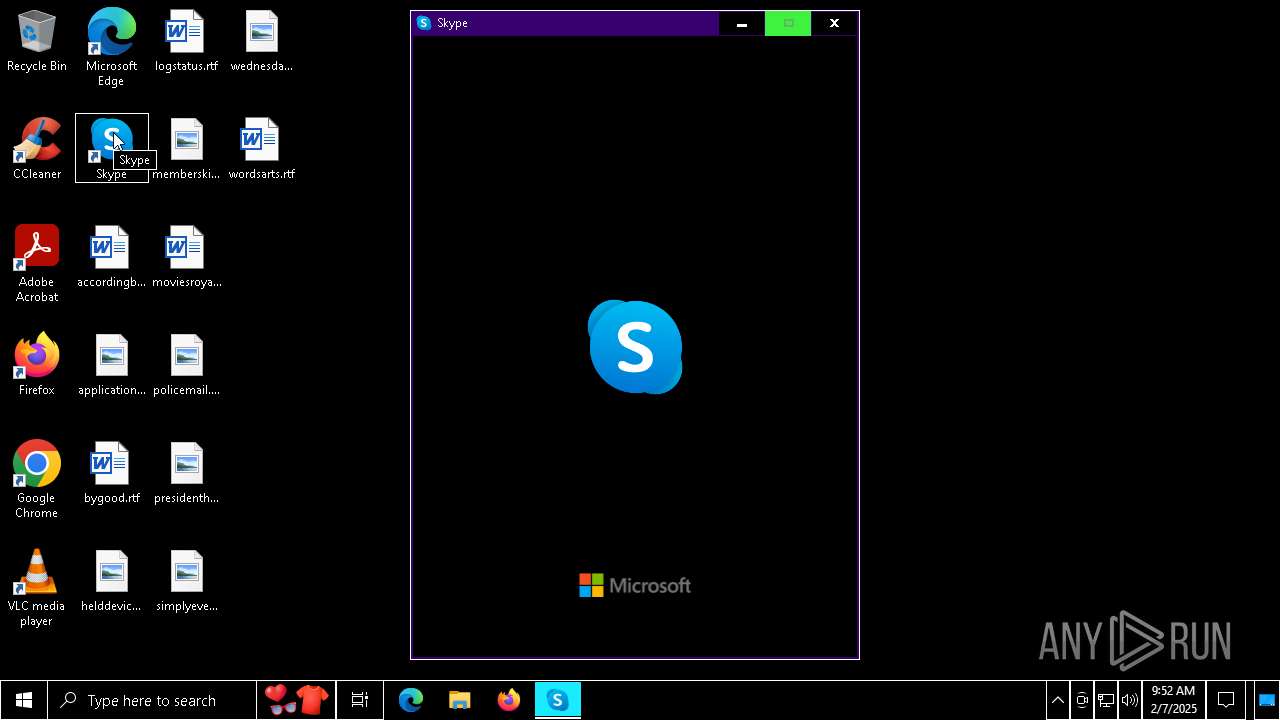
Task: Open the volume control tray icon
Action: (x=1130, y=700)
